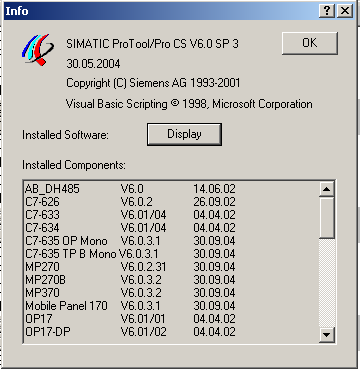Select the MP270B component row

tap(171, 280)
